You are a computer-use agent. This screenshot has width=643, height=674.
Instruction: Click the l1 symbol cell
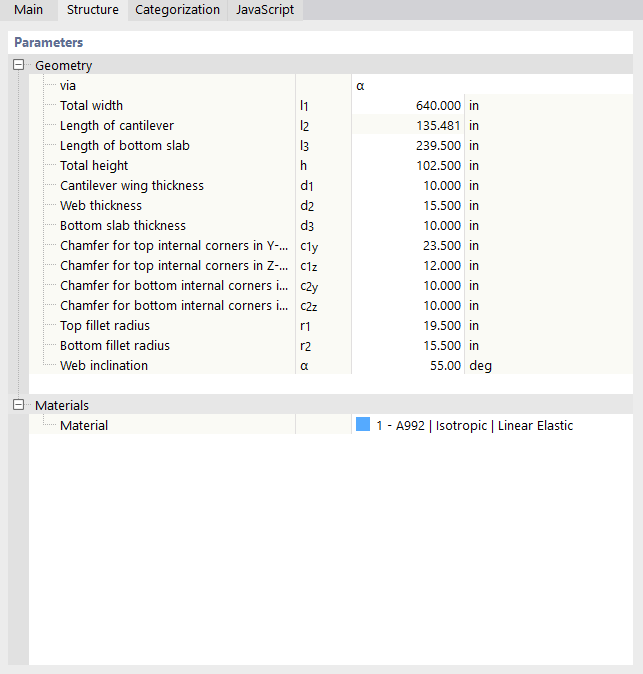click(x=323, y=105)
